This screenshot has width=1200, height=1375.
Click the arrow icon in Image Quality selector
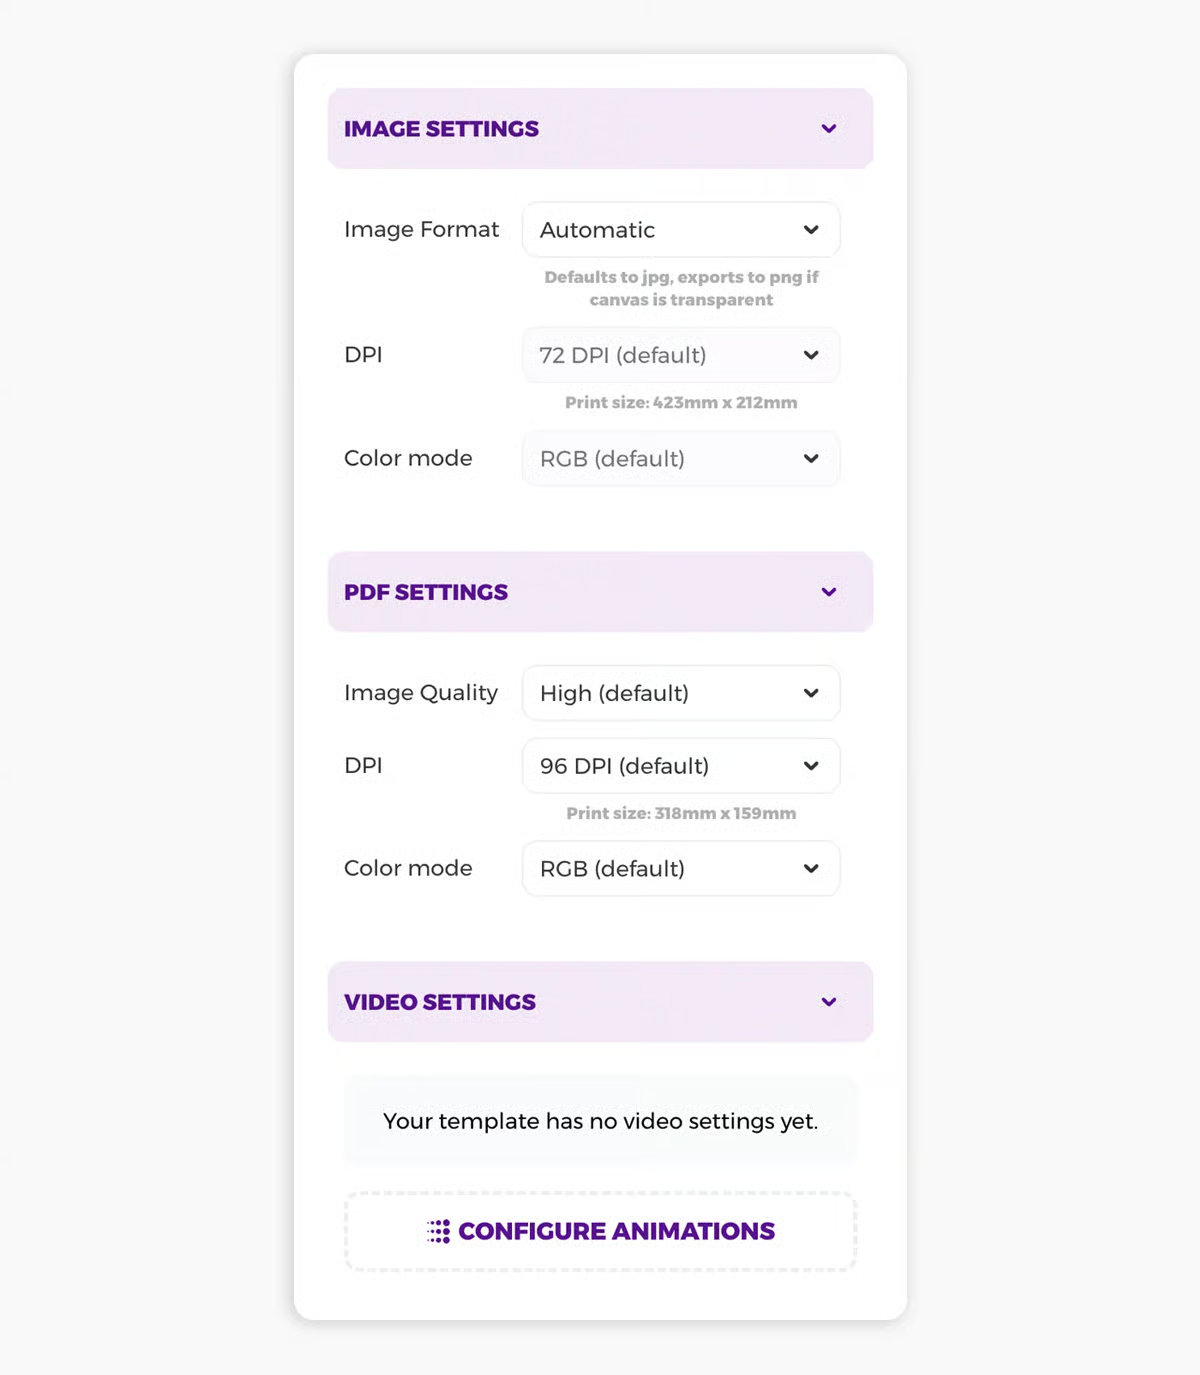click(x=811, y=693)
